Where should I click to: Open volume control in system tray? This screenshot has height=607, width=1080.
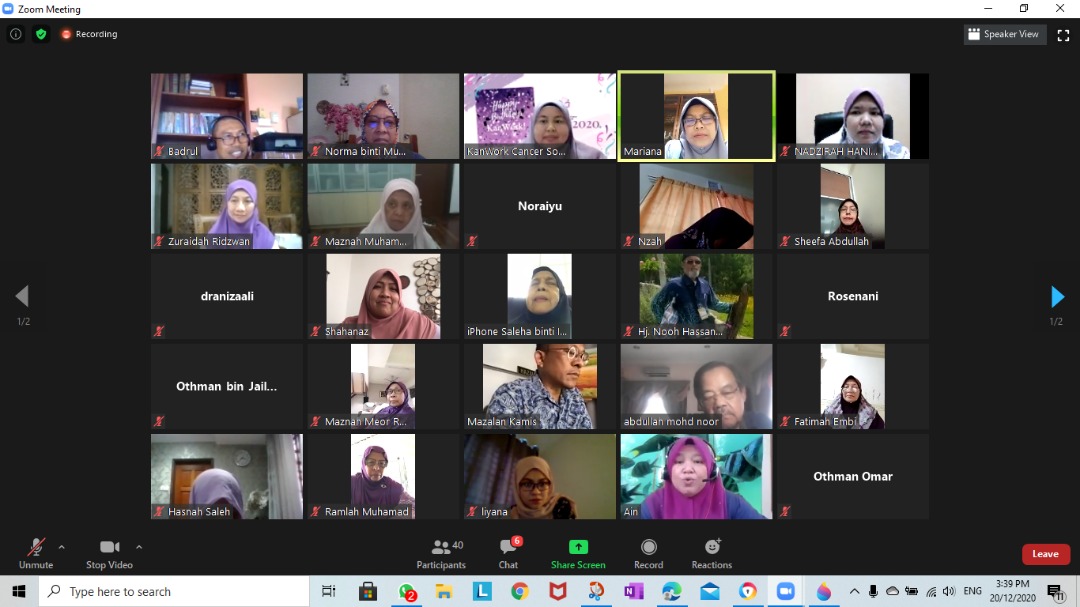(x=949, y=591)
